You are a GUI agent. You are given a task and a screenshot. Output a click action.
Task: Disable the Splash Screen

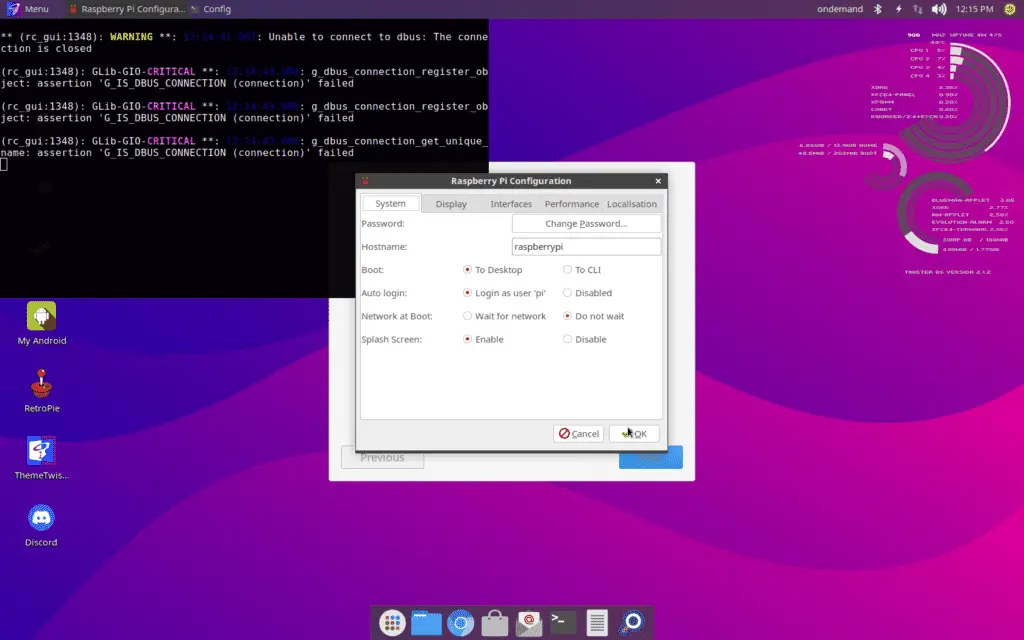point(584,340)
